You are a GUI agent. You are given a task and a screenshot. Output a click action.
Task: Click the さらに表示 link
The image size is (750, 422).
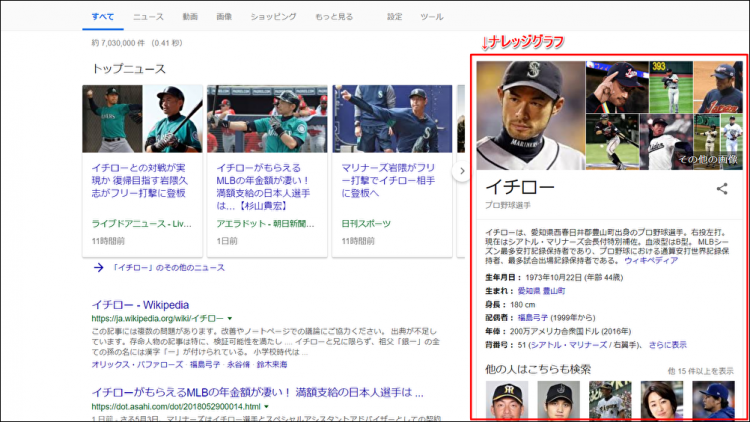pos(668,345)
